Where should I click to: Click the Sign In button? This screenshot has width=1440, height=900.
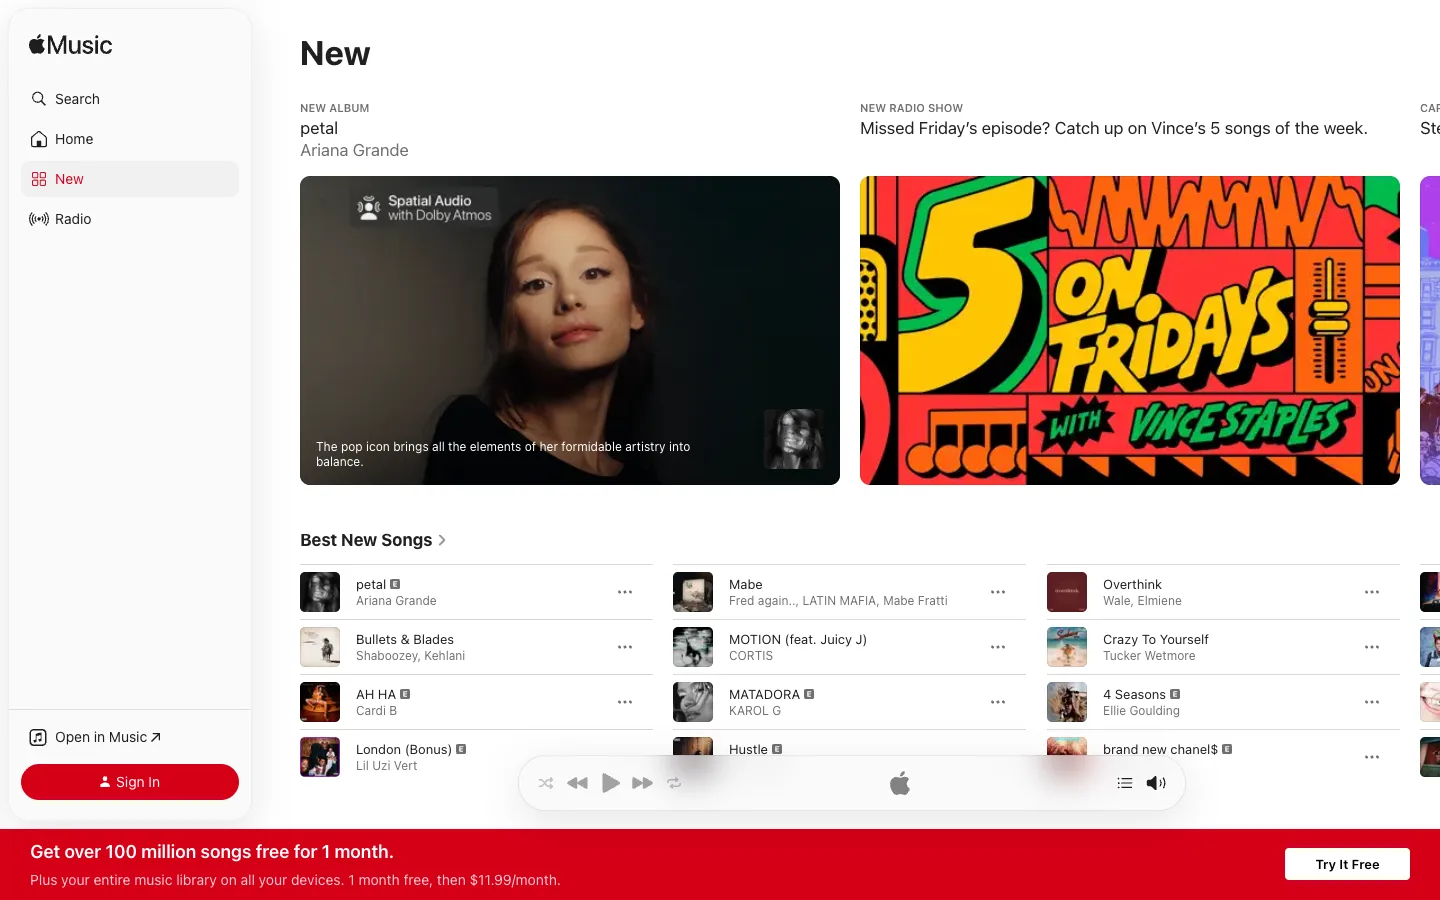[x=130, y=782]
